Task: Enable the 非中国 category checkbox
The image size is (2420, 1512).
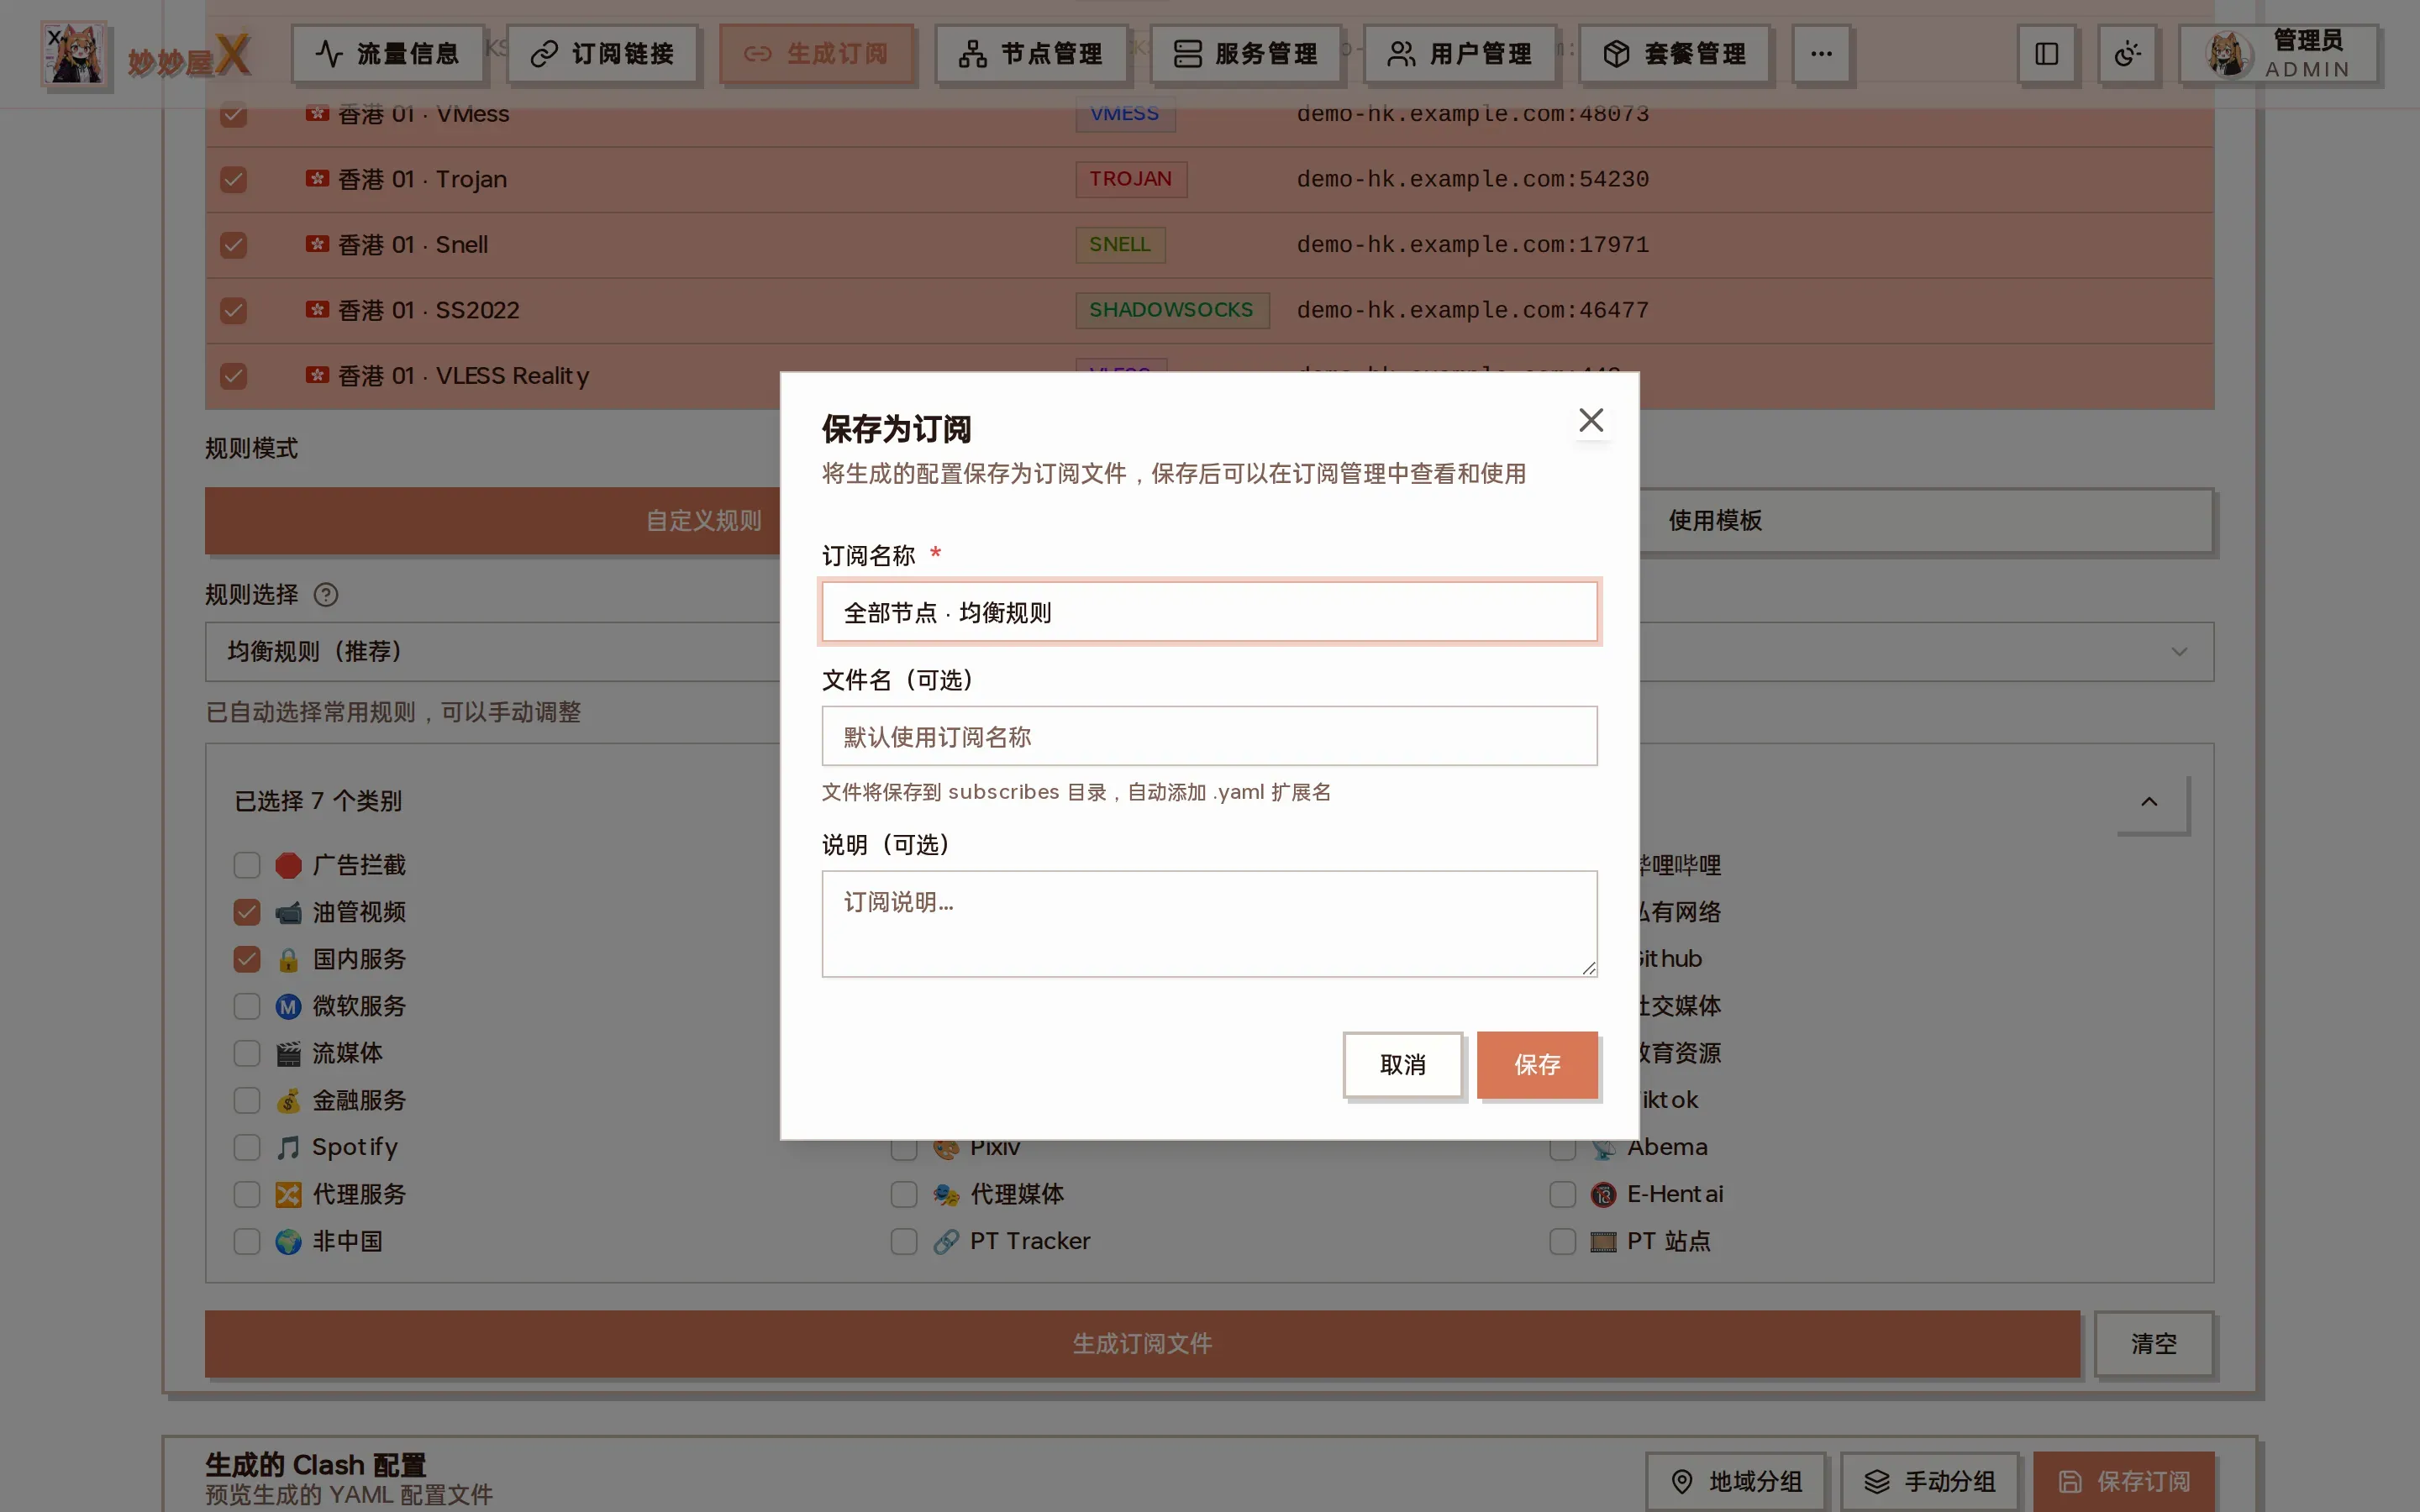Action: point(247,1241)
